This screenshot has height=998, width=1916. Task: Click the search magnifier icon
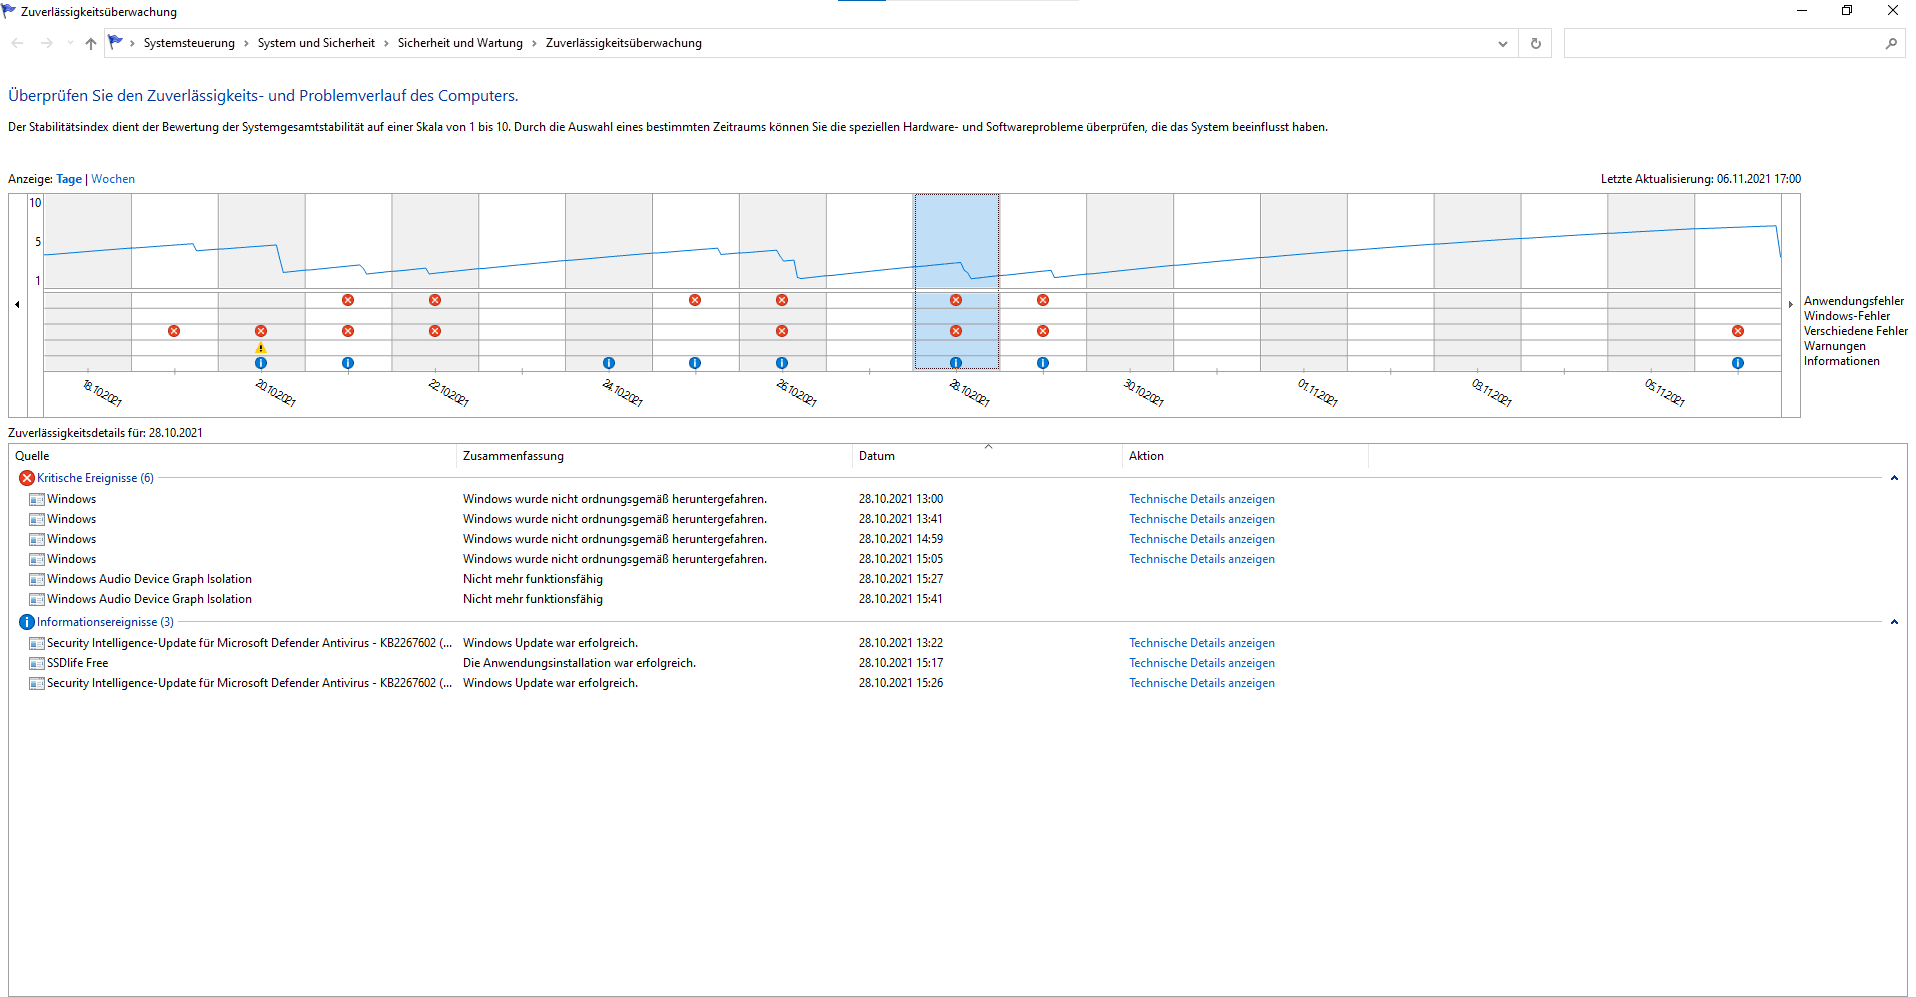(1891, 43)
